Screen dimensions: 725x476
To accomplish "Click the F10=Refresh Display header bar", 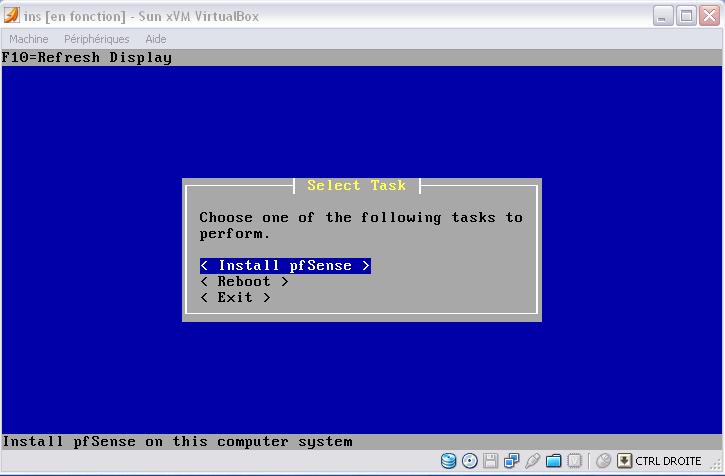I will click(x=87, y=58).
